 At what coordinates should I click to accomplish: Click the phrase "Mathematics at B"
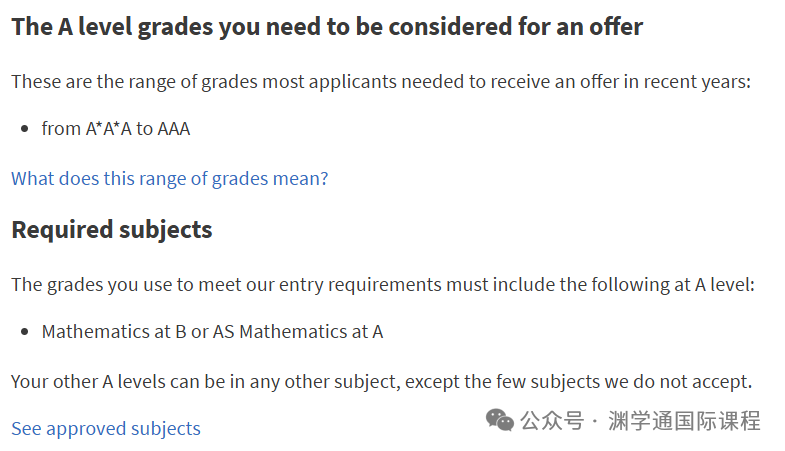click(x=114, y=332)
